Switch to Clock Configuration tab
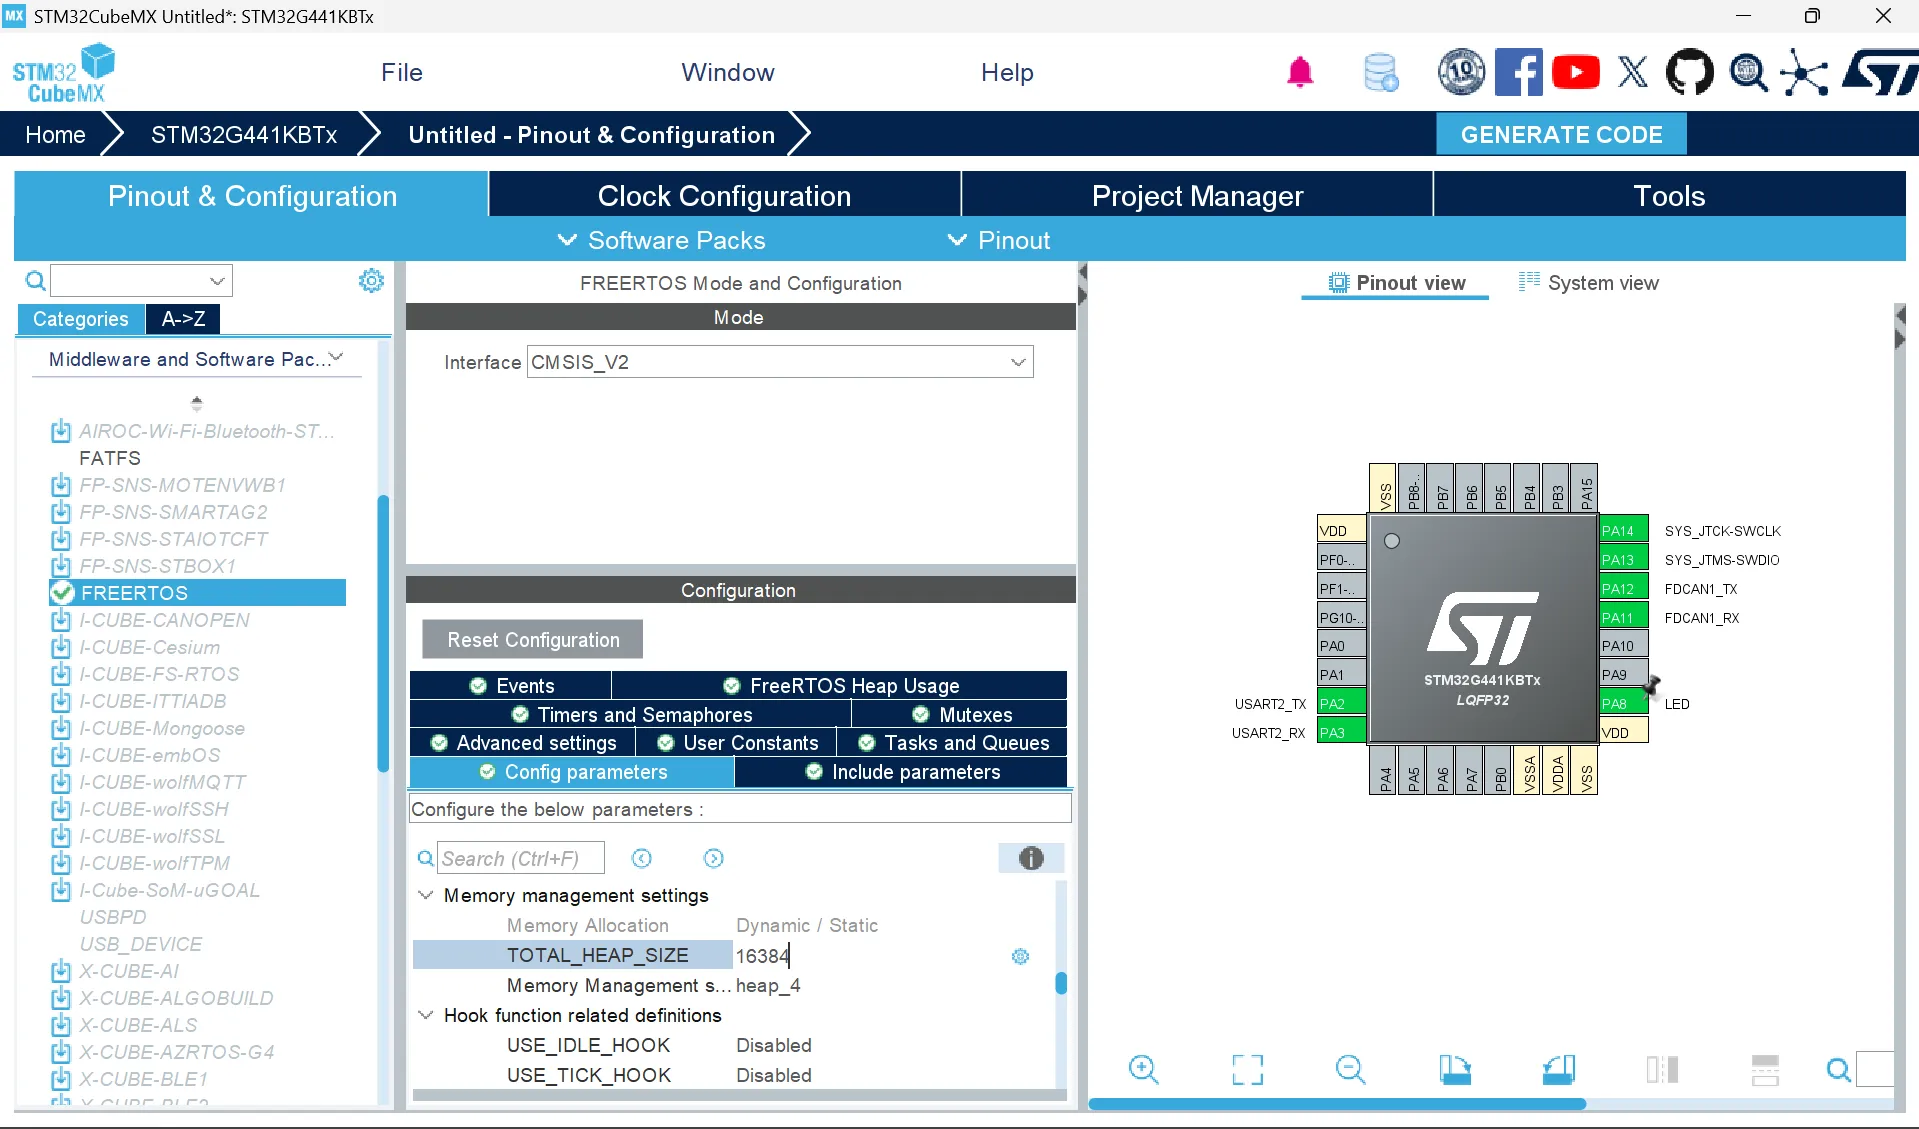This screenshot has height=1129, width=1919. coord(724,196)
